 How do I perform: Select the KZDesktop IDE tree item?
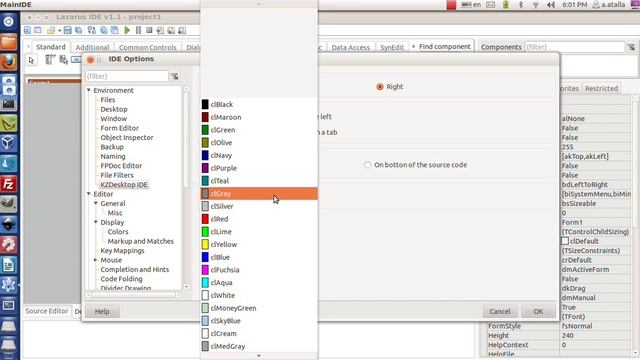point(124,184)
